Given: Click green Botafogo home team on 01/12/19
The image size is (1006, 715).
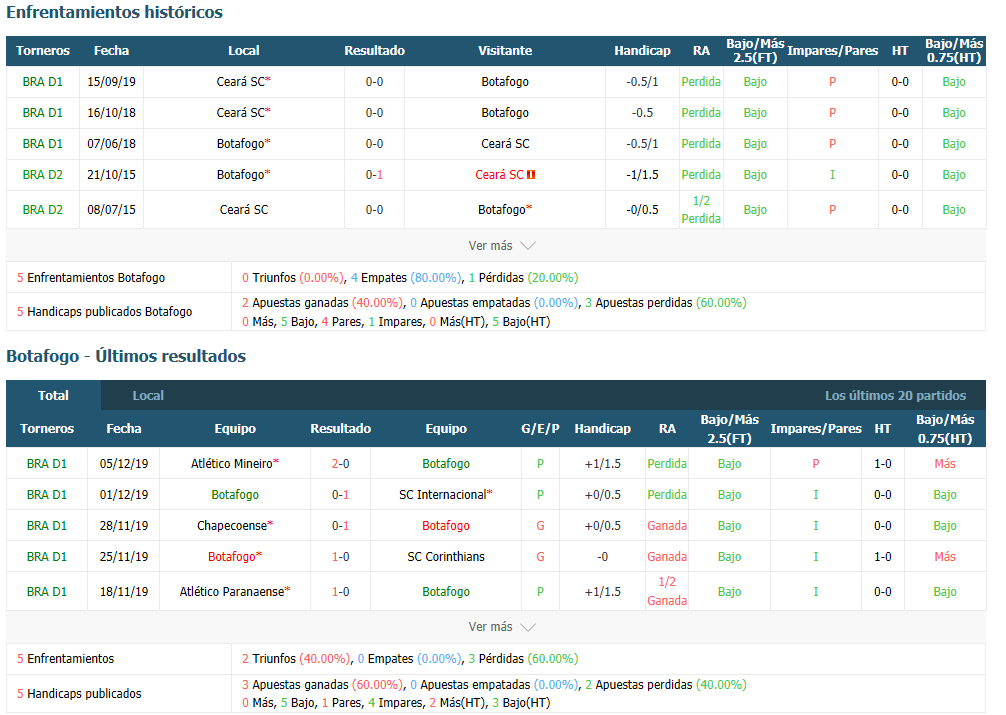Looking at the screenshot, I should (235, 495).
